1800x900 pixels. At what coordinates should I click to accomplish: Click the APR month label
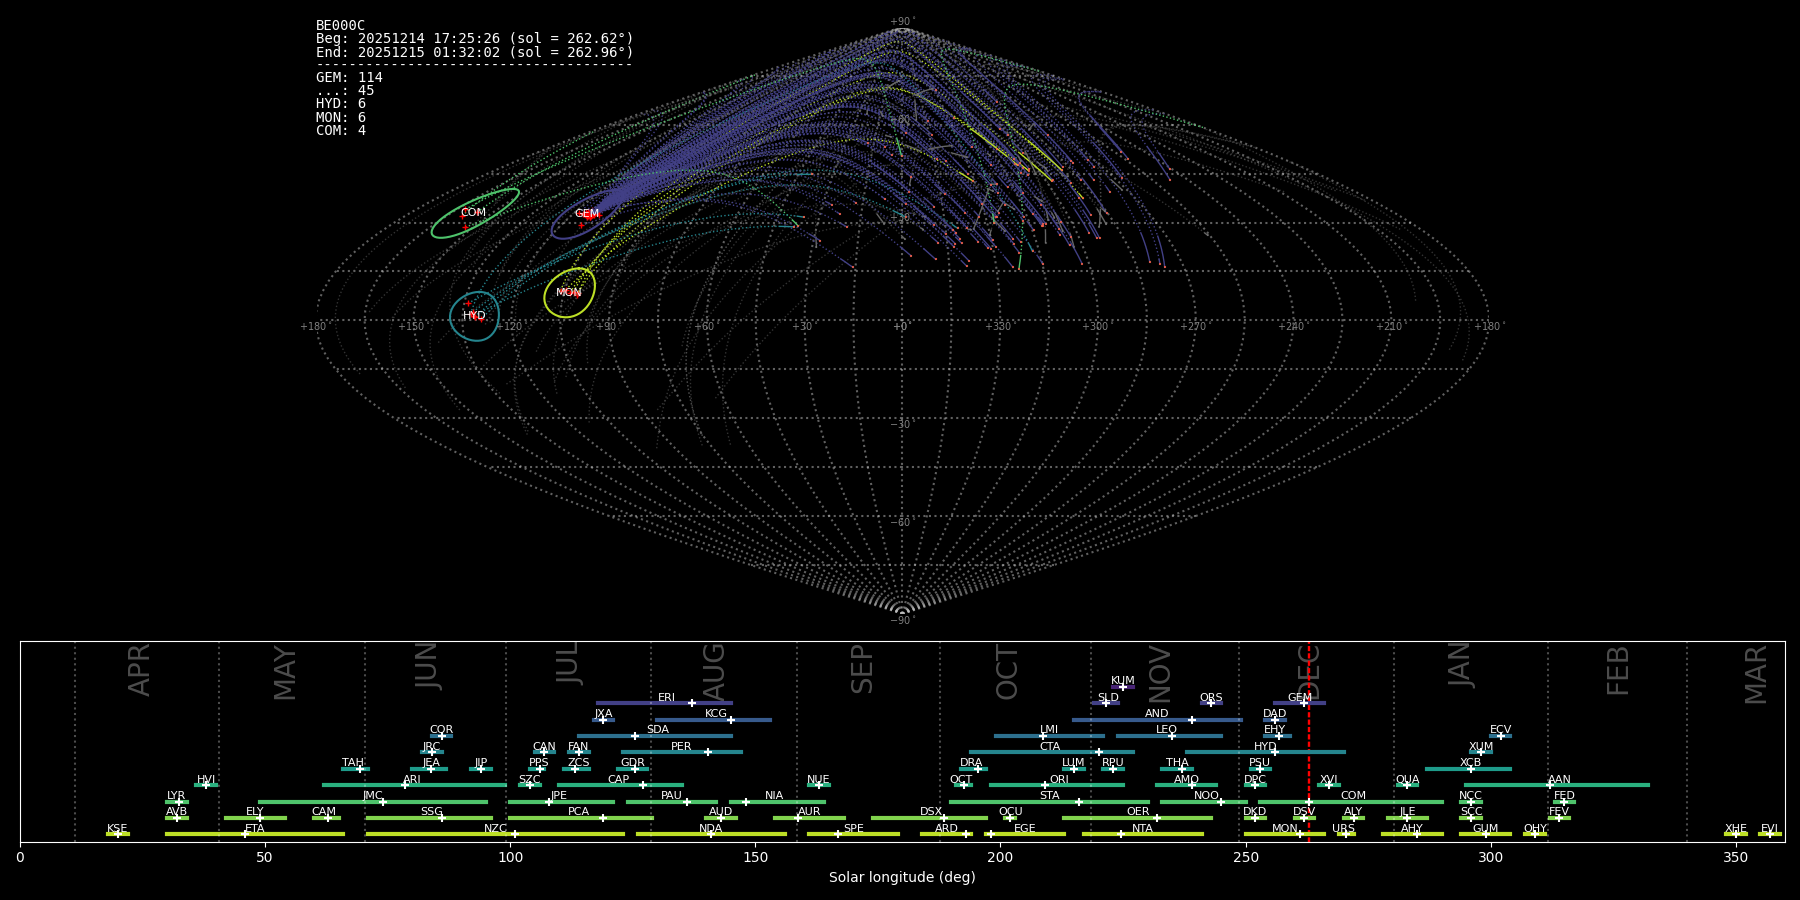click(140, 670)
